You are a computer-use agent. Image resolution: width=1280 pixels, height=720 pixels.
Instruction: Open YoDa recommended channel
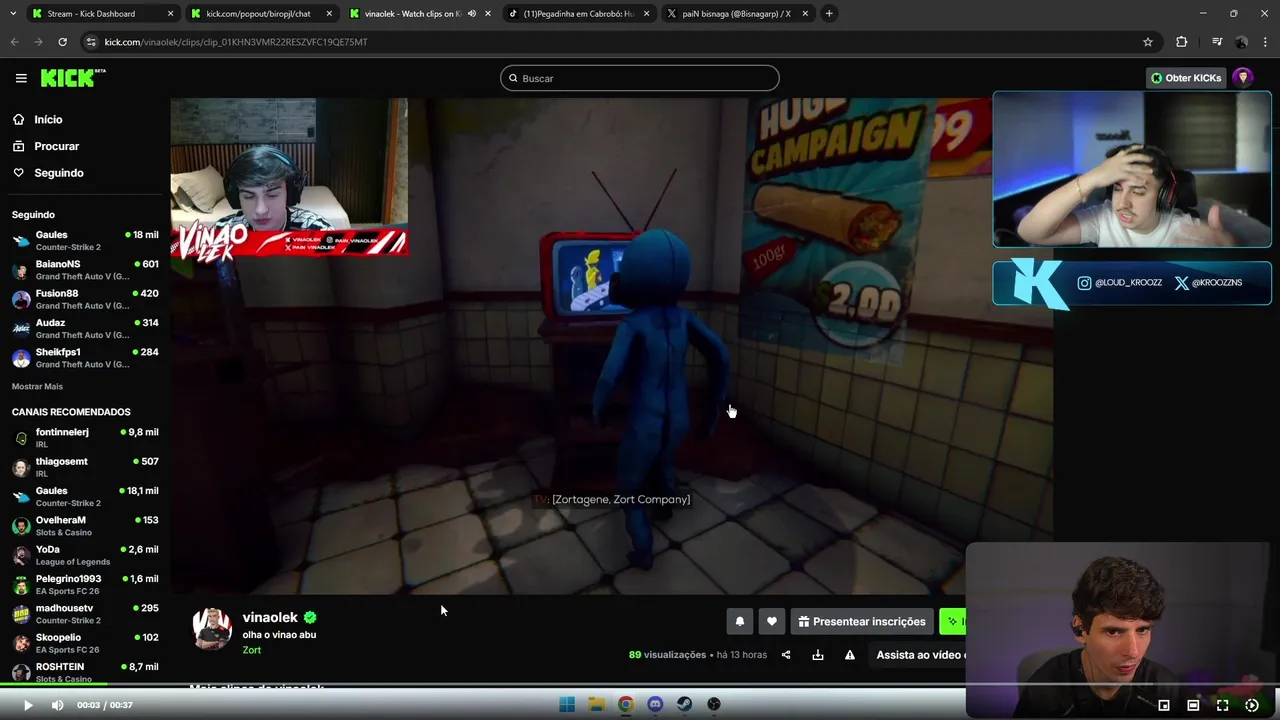pos(85,555)
